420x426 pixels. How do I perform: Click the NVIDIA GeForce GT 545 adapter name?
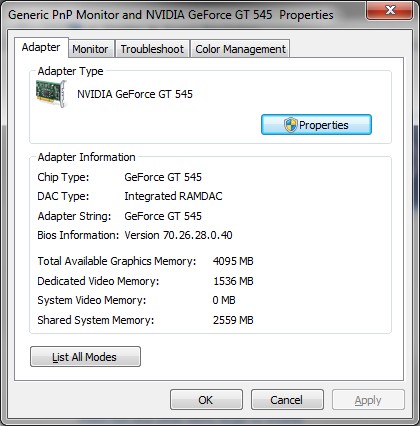(x=135, y=94)
